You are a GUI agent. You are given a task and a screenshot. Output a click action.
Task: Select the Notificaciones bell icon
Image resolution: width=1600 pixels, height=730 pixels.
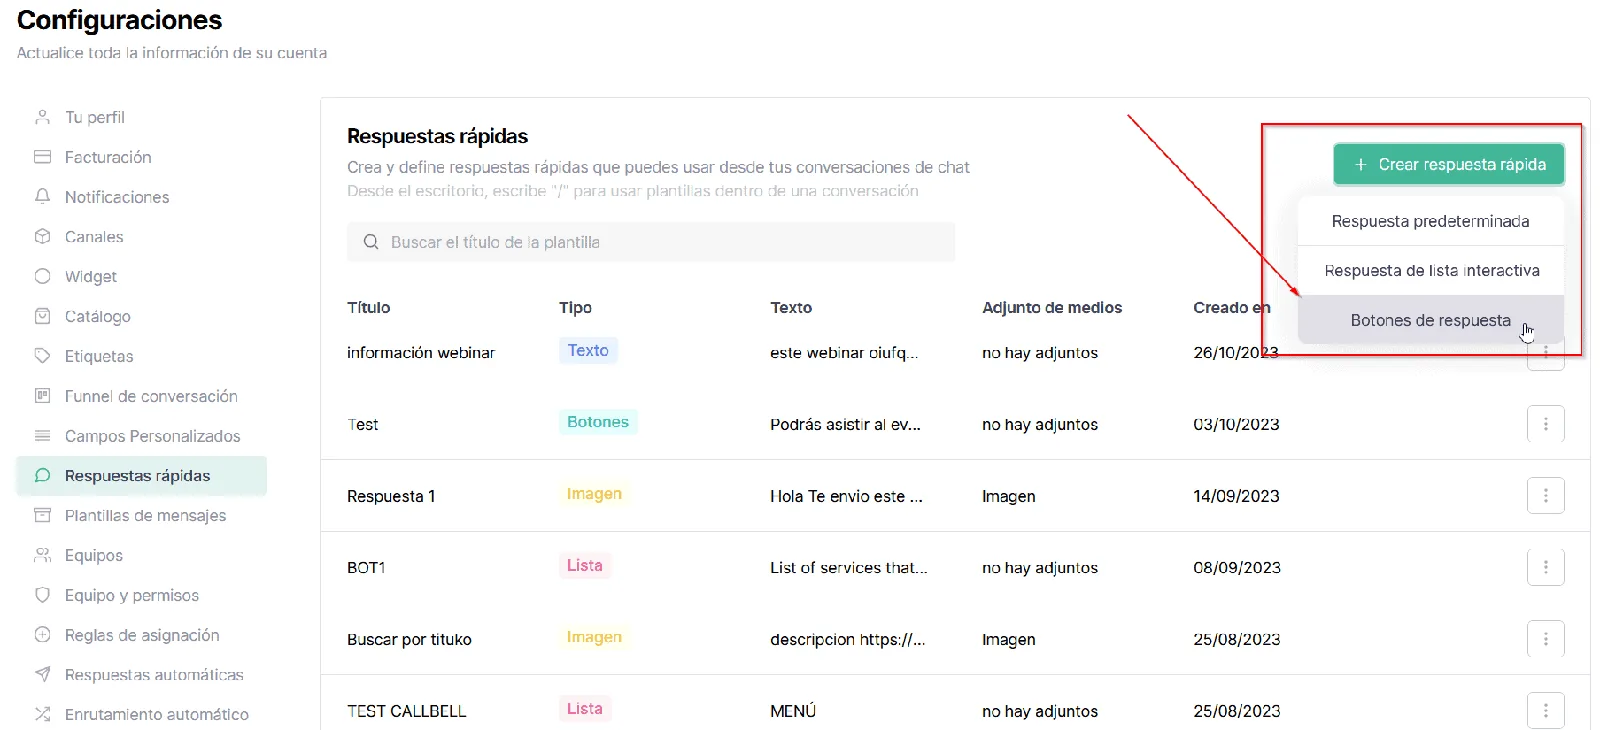click(42, 197)
